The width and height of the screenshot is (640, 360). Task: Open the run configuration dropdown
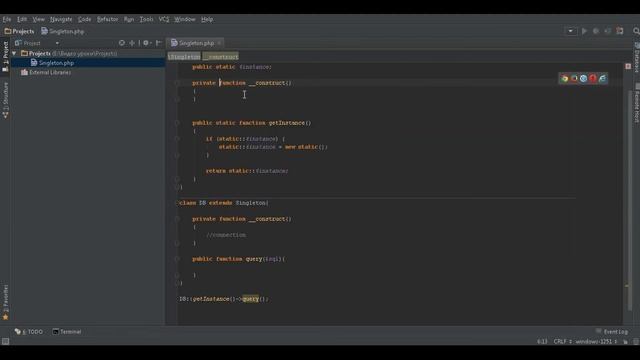tap(571, 31)
